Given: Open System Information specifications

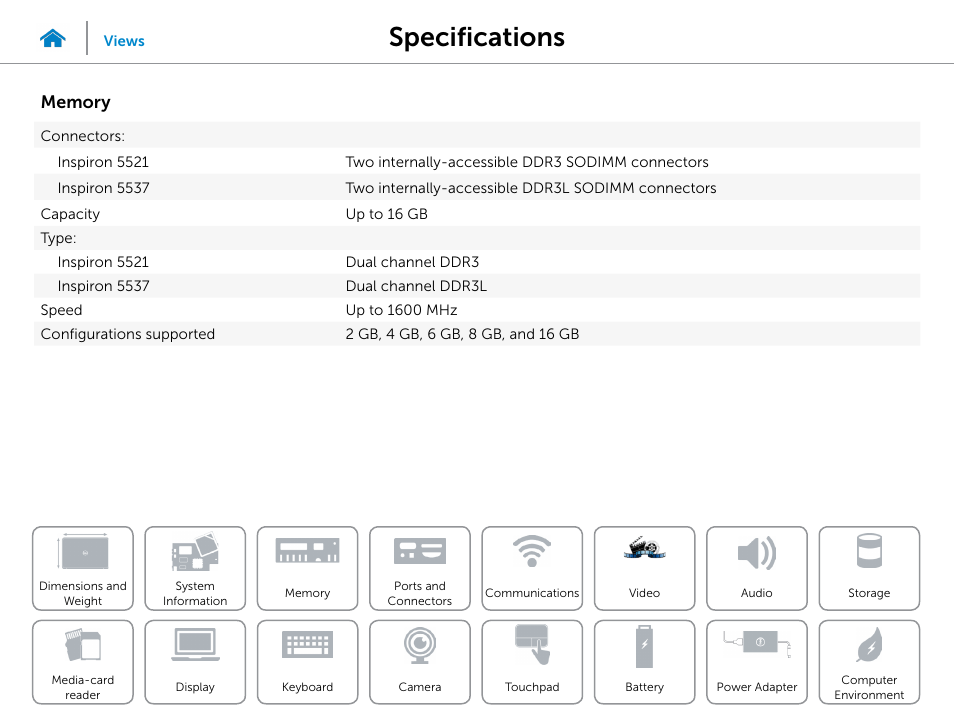Looking at the screenshot, I should coord(195,568).
